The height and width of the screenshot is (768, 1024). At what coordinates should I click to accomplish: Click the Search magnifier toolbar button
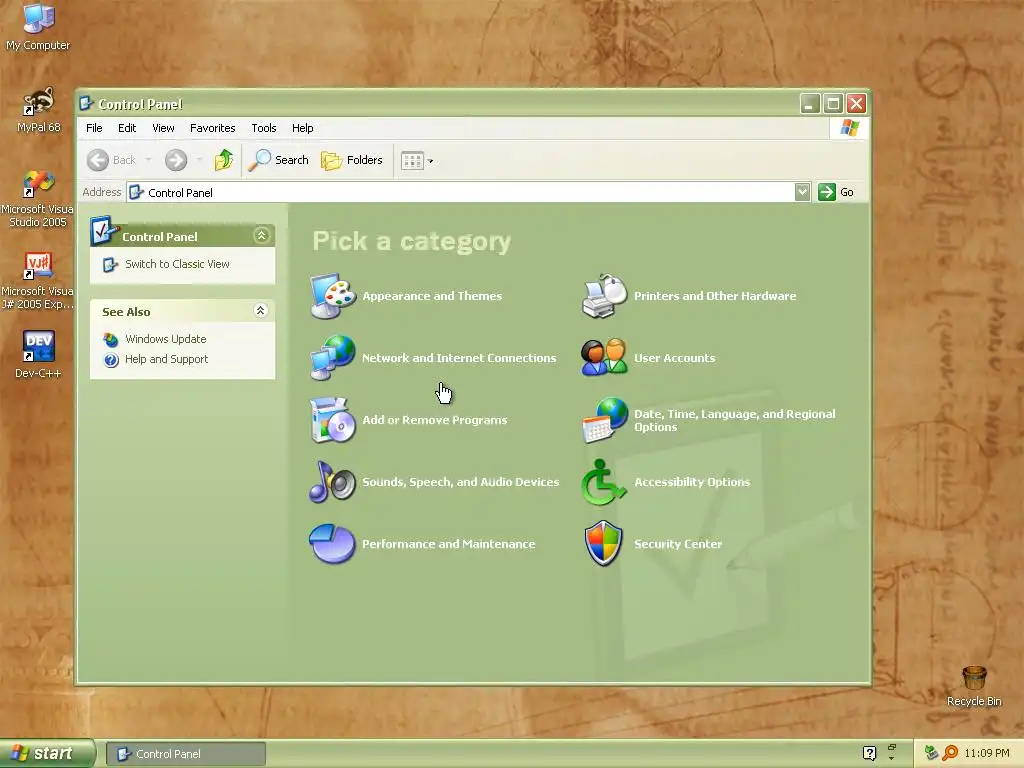click(x=279, y=160)
